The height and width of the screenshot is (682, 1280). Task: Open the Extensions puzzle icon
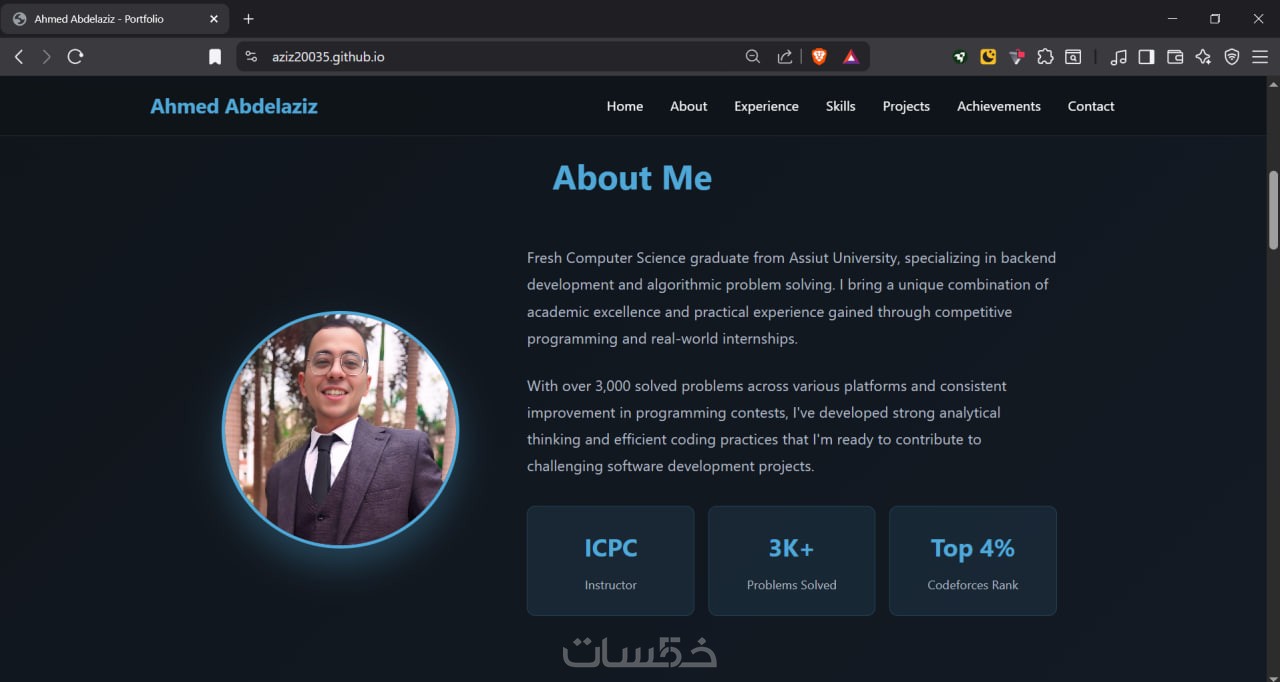point(1045,57)
